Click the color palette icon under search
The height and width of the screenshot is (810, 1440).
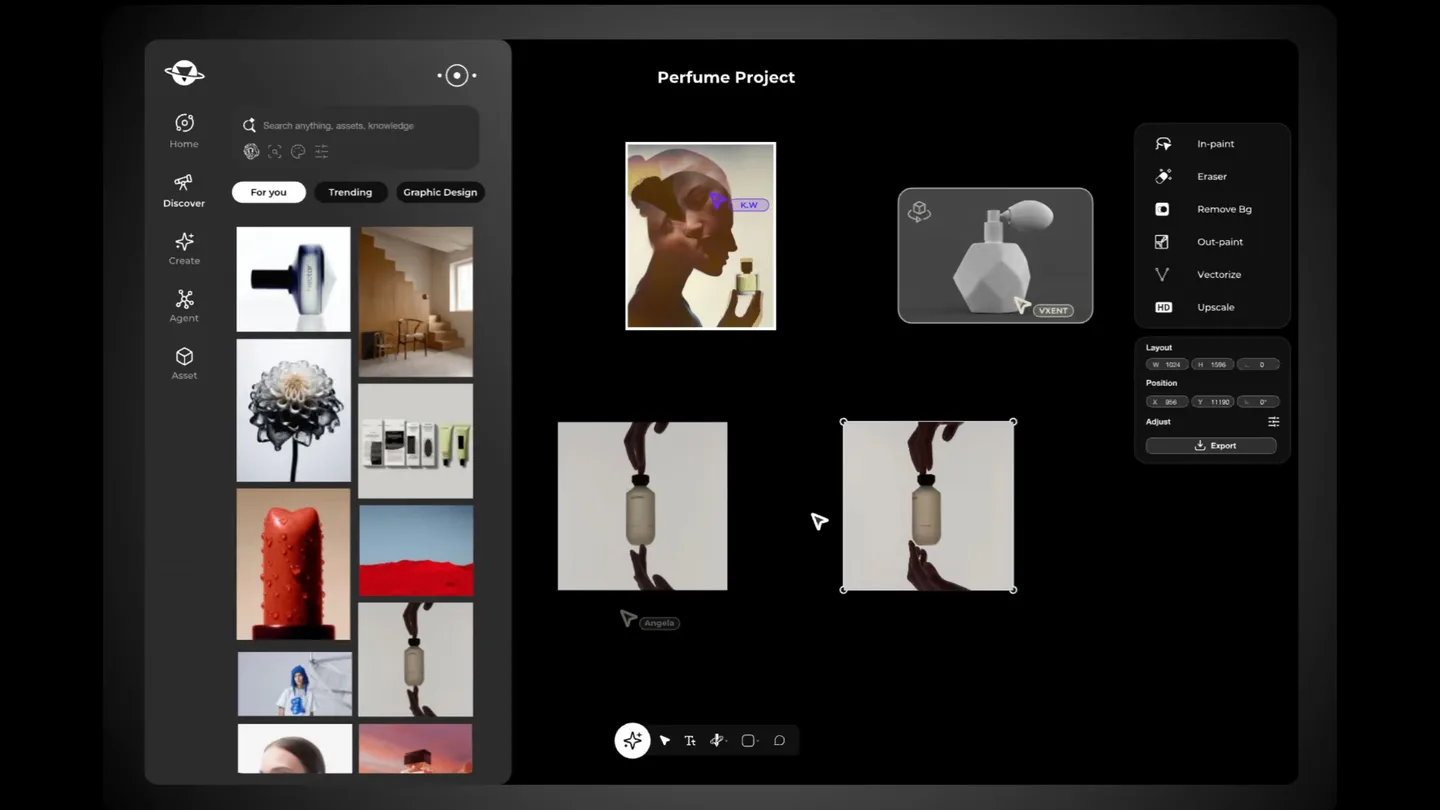coord(298,151)
